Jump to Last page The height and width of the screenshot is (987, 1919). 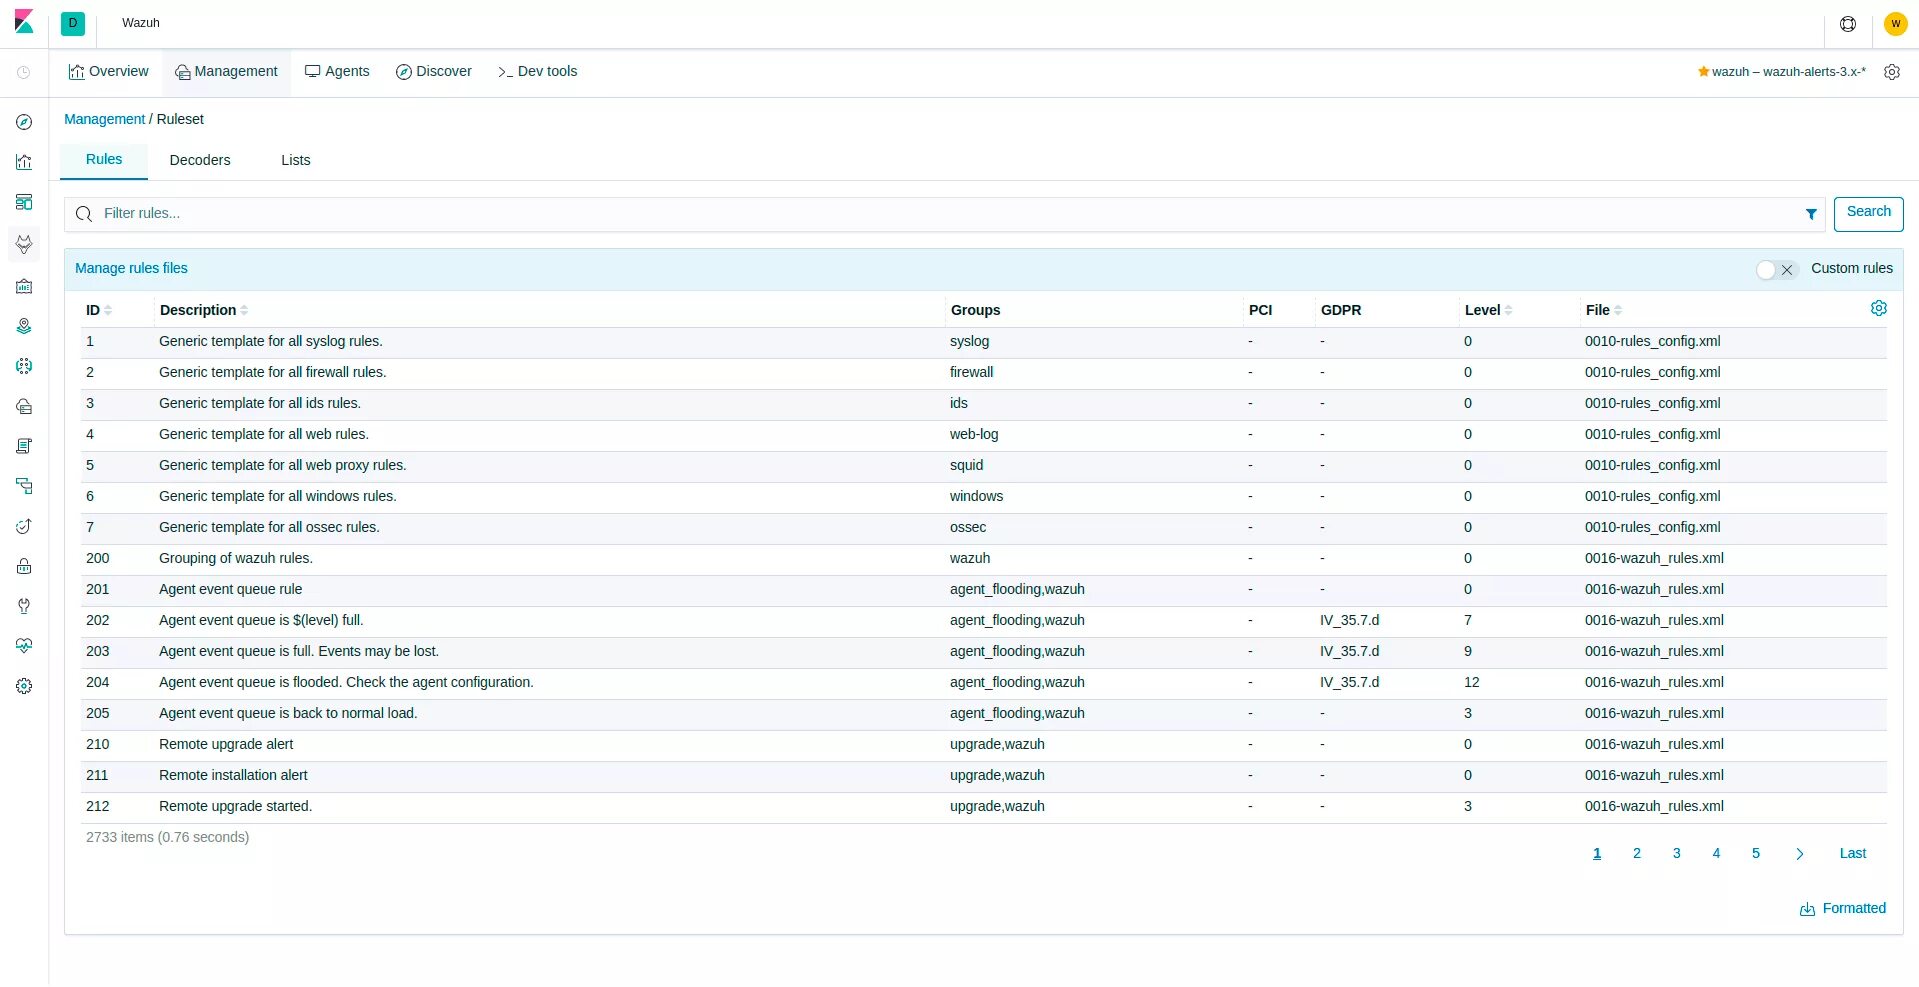pyautogui.click(x=1853, y=854)
